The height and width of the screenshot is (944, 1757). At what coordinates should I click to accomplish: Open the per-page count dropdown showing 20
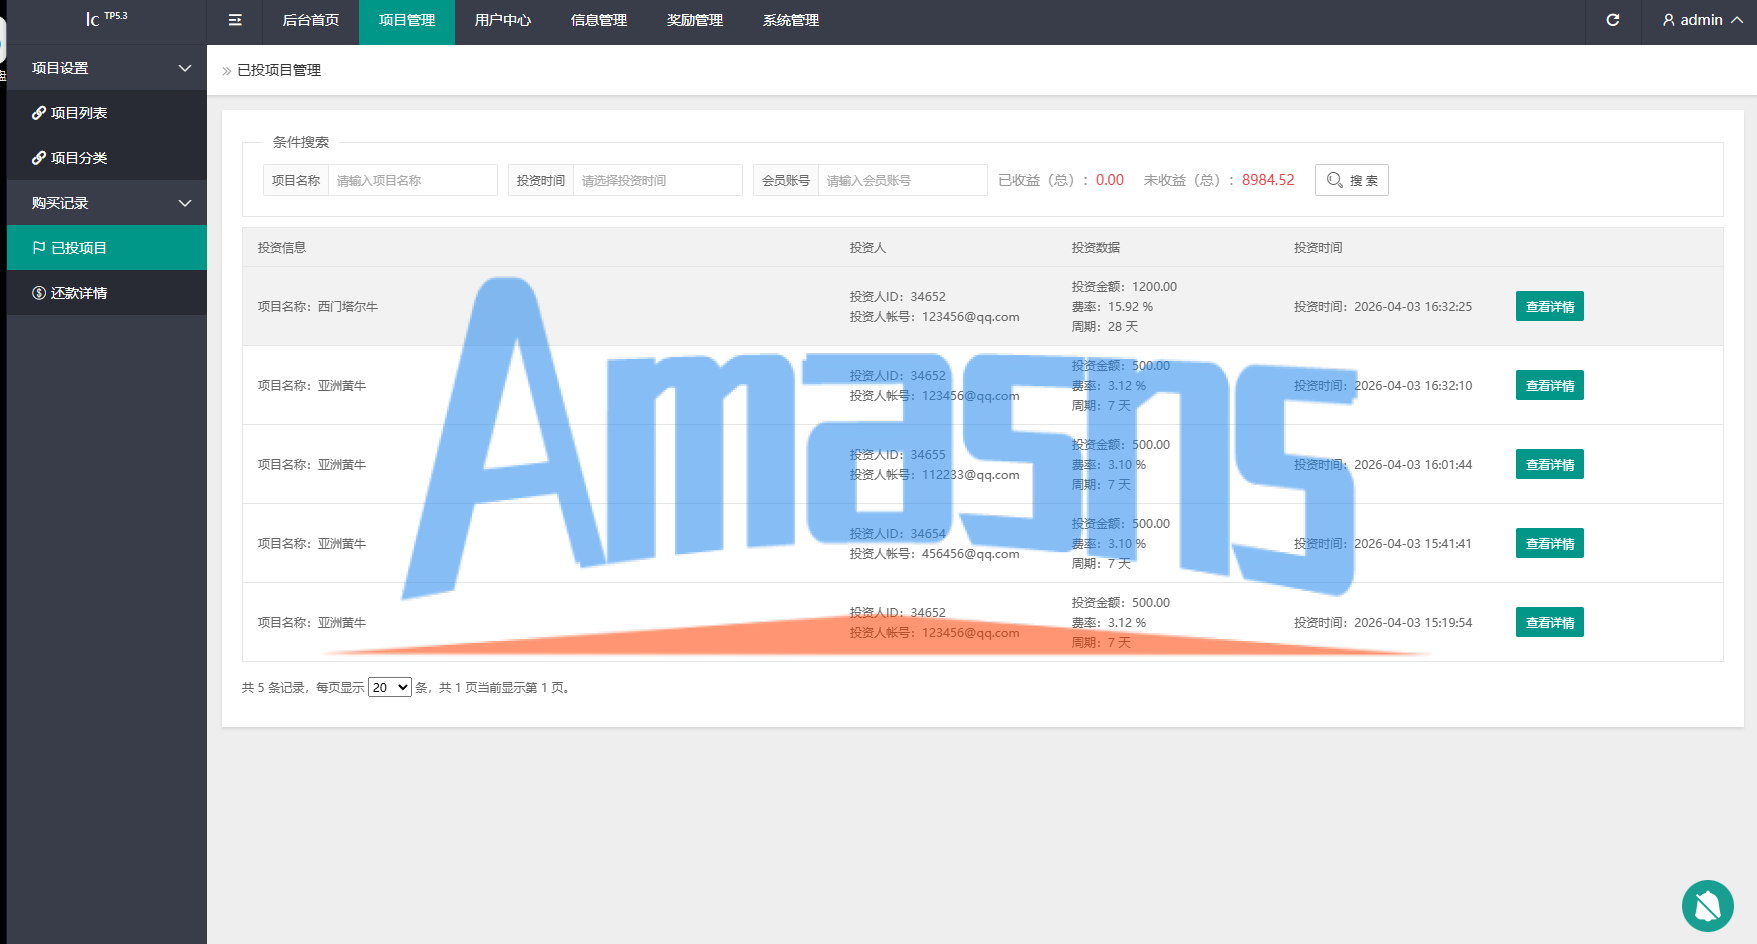pos(390,687)
